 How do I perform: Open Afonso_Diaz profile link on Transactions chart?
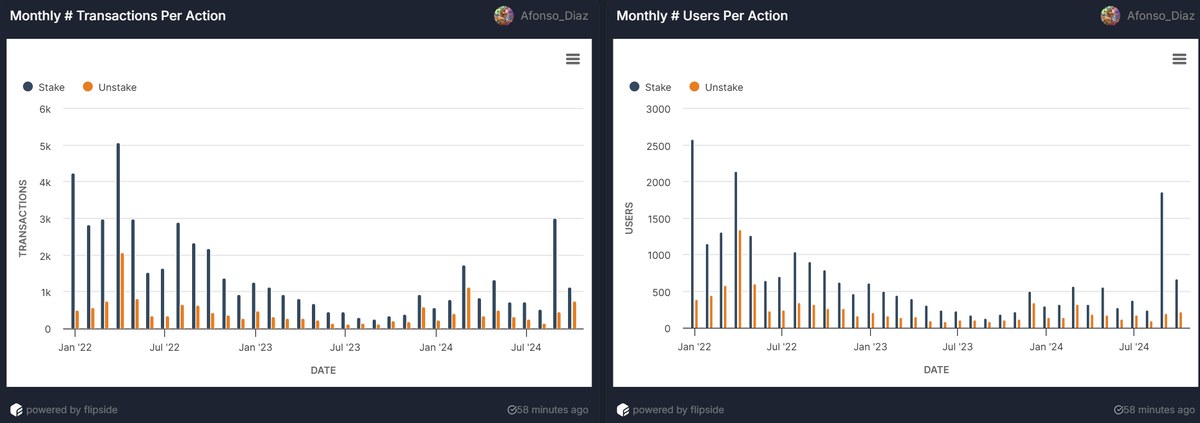coord(555,16)
